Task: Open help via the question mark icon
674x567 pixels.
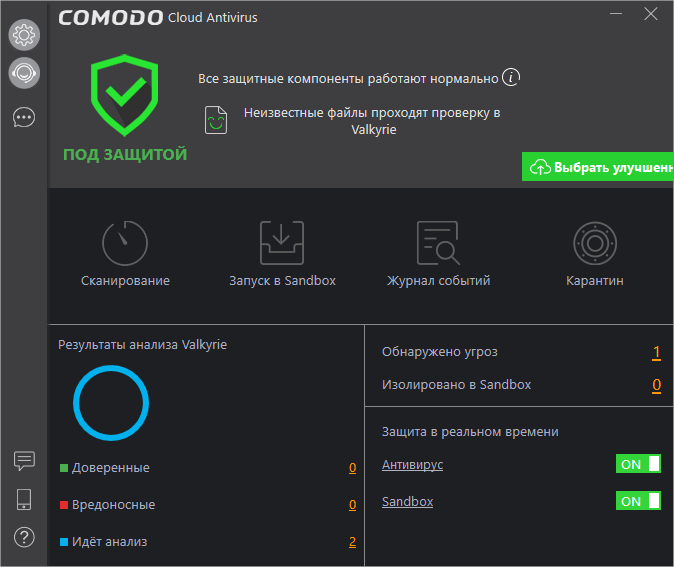Action: tap(24, 537)
